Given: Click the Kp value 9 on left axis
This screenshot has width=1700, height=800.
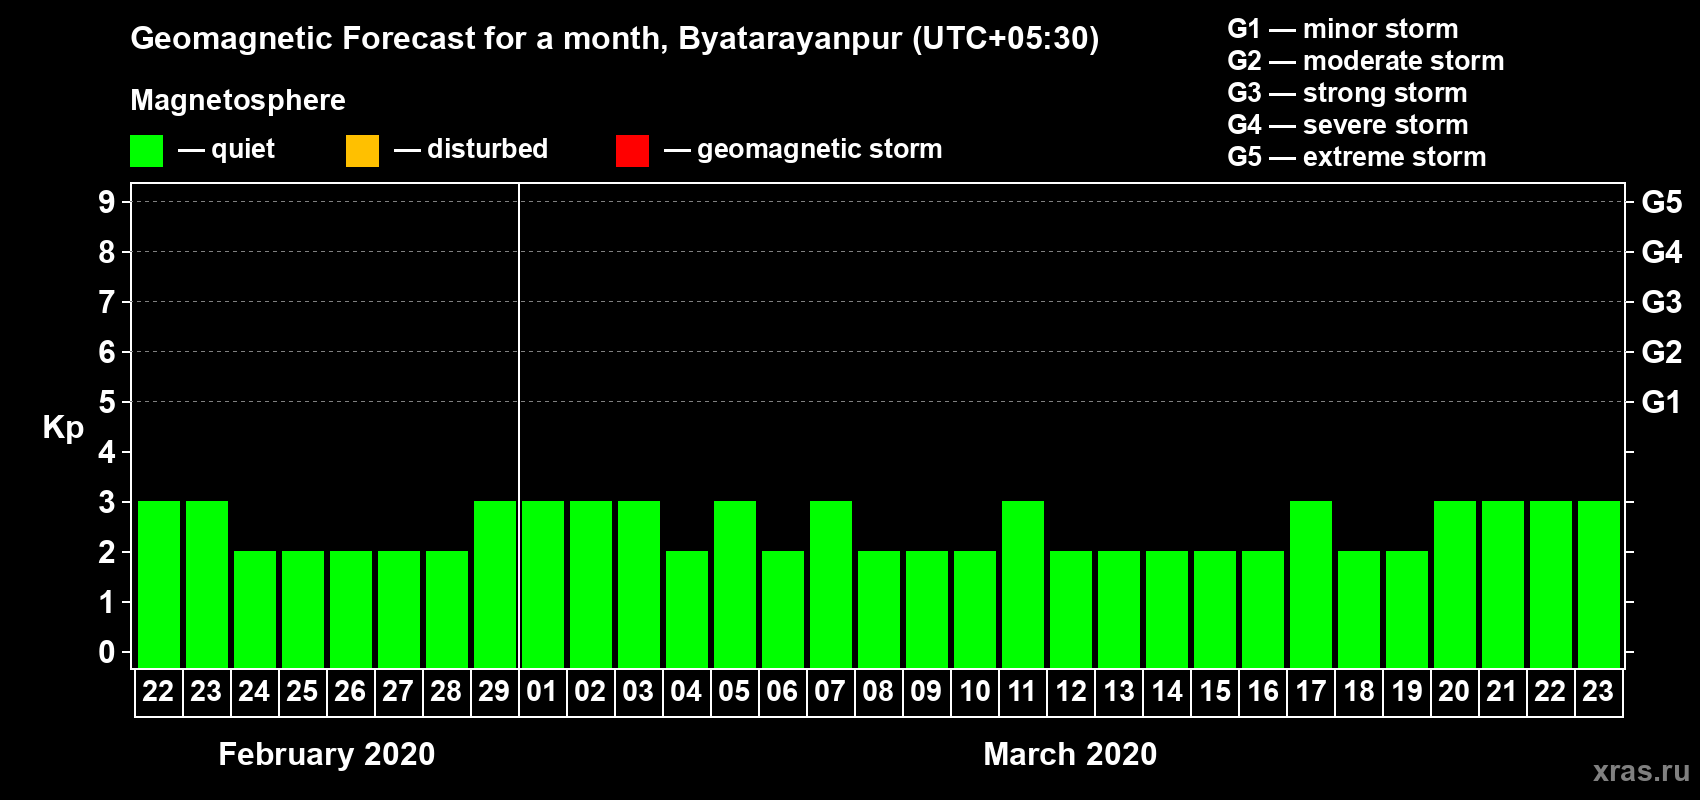Looking at the screenshot, I should click(107, 202).
